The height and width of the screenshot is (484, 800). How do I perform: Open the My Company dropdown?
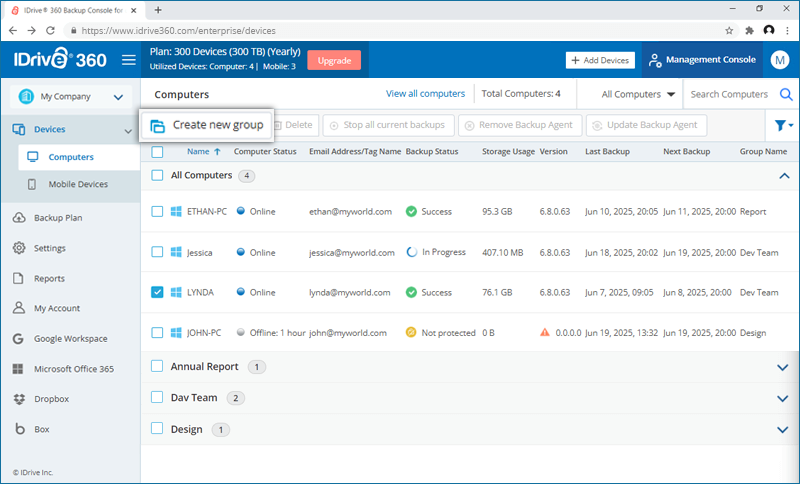pyautogui.click(x=70, y=97)
